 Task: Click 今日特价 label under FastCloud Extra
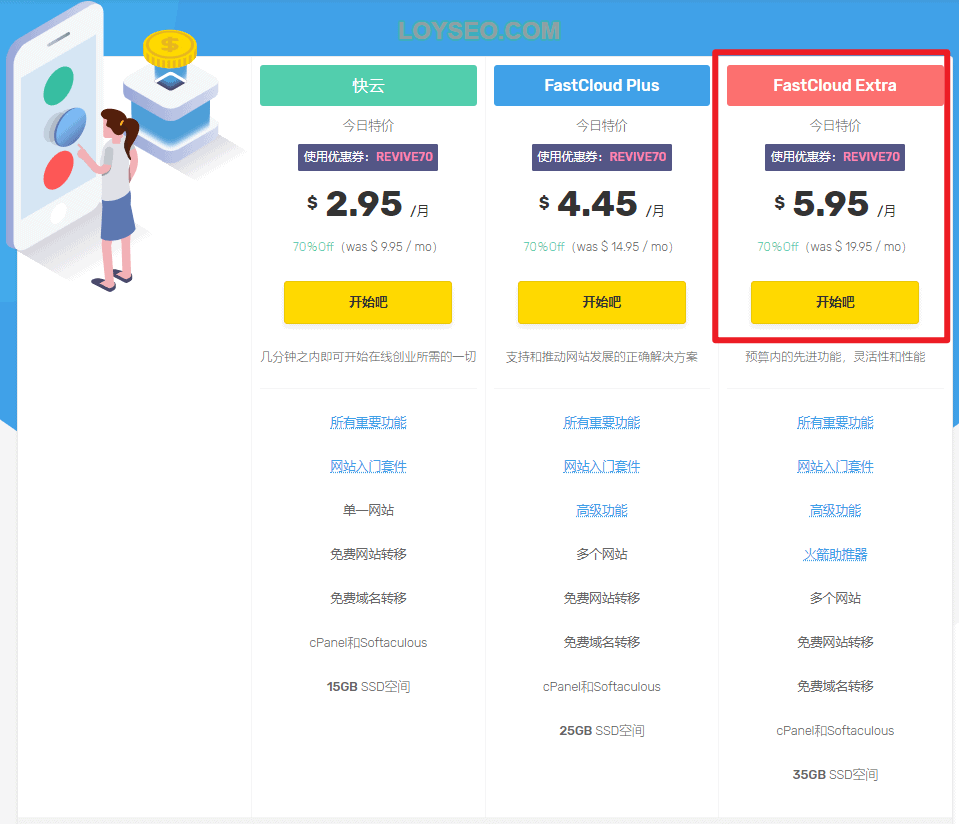point(835,126)
